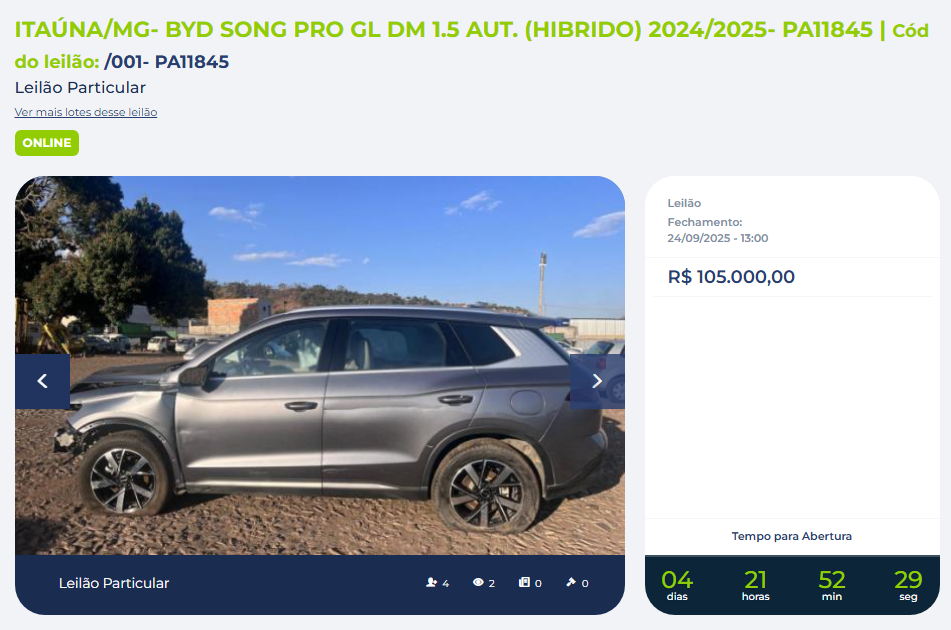
Task: Click the 21 horas countdown counter
Action: pyautogui.click(x=756, y=585)
